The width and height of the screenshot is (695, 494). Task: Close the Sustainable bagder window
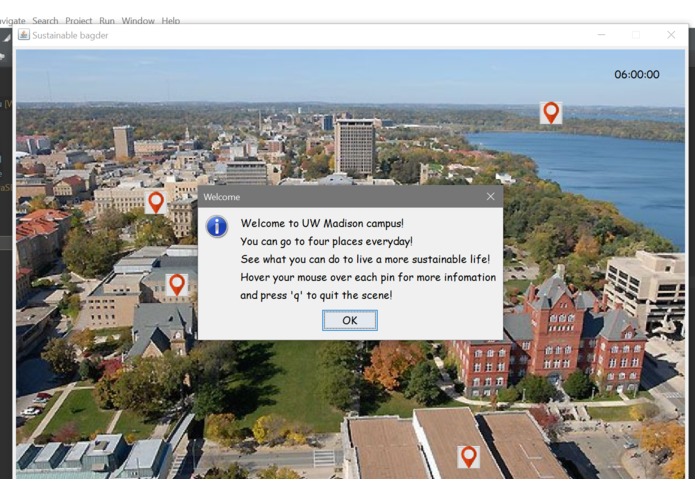pos(671,35)
